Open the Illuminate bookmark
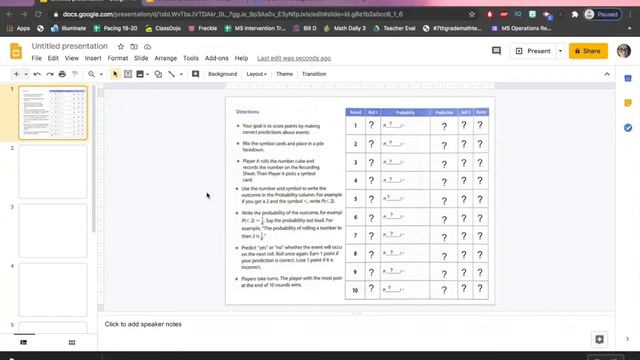 pyautogui.click(x=68, y=28)
